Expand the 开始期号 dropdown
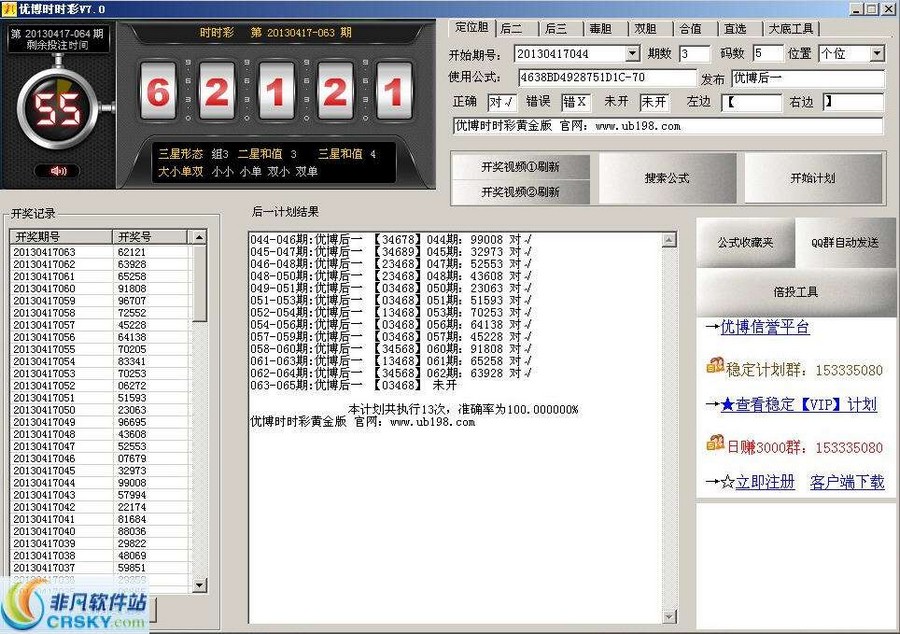The width and height of the screenshot is (900, 634). point(632,54)
